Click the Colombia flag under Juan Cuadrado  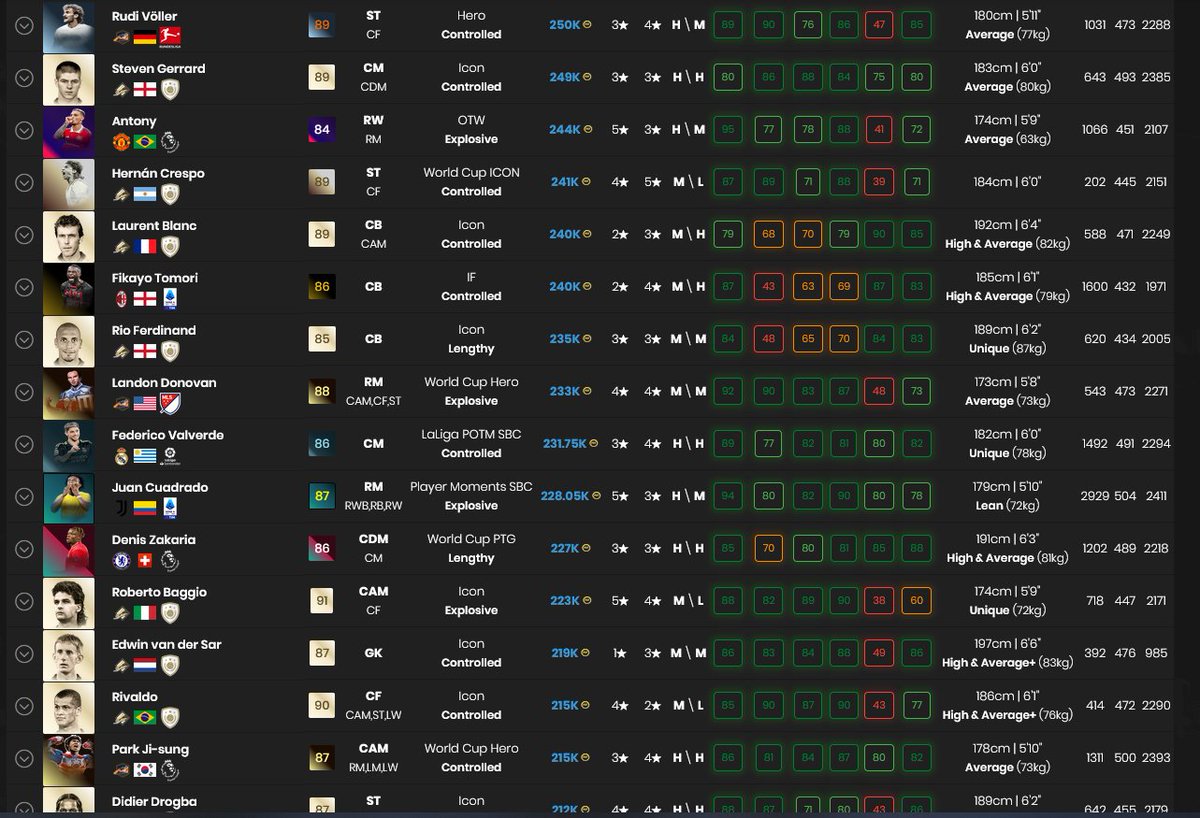pos(145,507)
